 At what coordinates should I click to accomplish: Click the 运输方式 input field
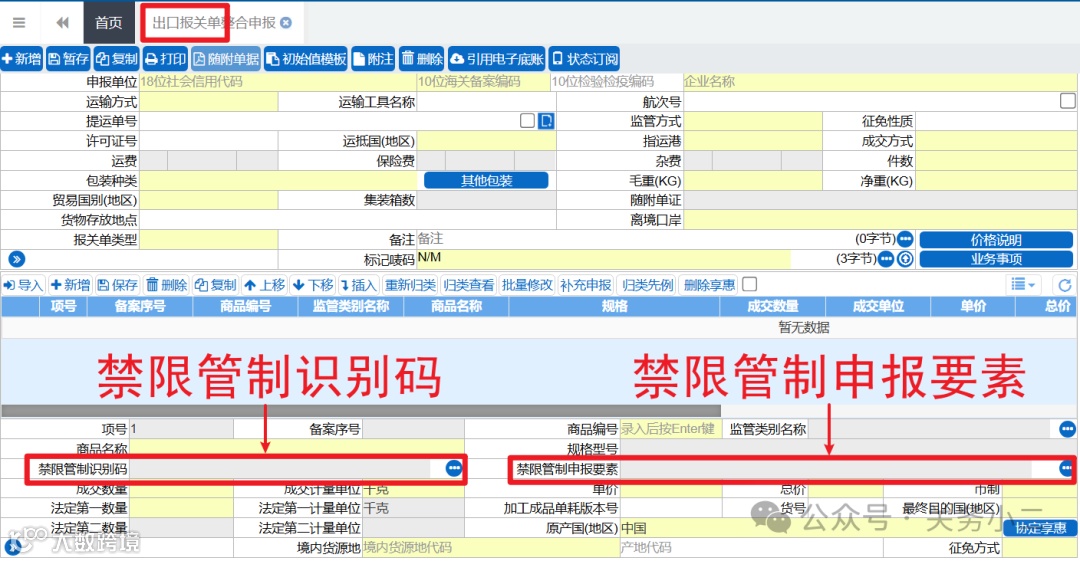tap(209, 102)
